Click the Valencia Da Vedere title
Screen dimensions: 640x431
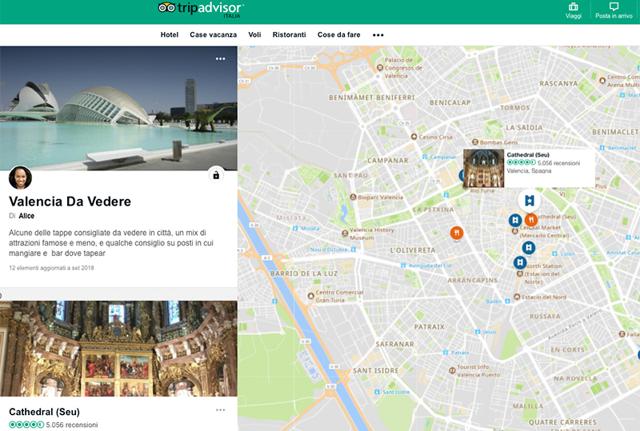70,201
